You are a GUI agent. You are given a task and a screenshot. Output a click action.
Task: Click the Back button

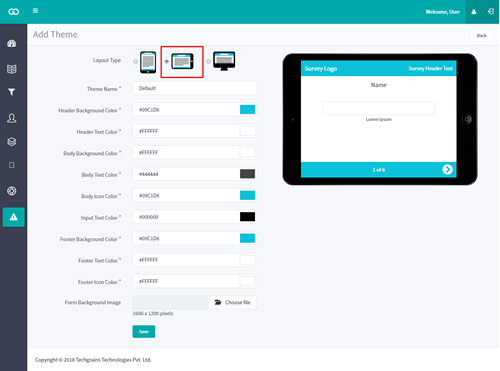(x=481, y=35)
